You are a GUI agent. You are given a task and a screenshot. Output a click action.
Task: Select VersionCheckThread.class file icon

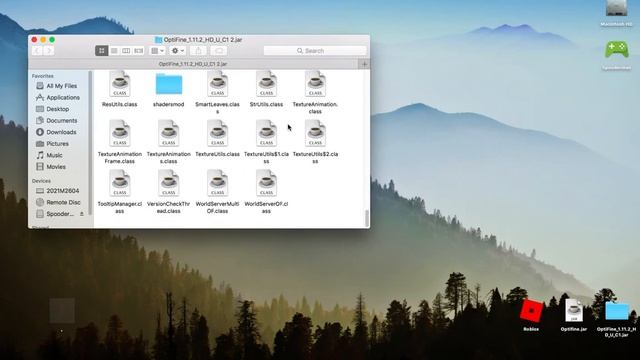click(169, 183)
